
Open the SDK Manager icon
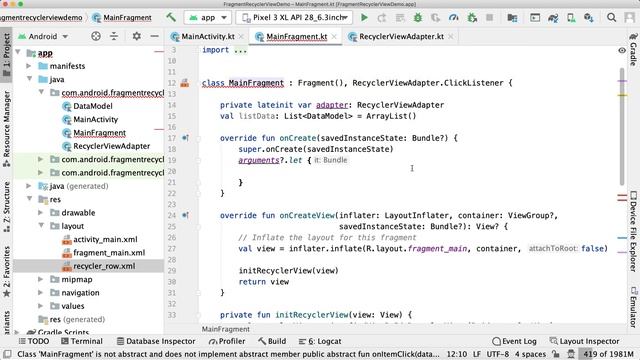(589, 18)
